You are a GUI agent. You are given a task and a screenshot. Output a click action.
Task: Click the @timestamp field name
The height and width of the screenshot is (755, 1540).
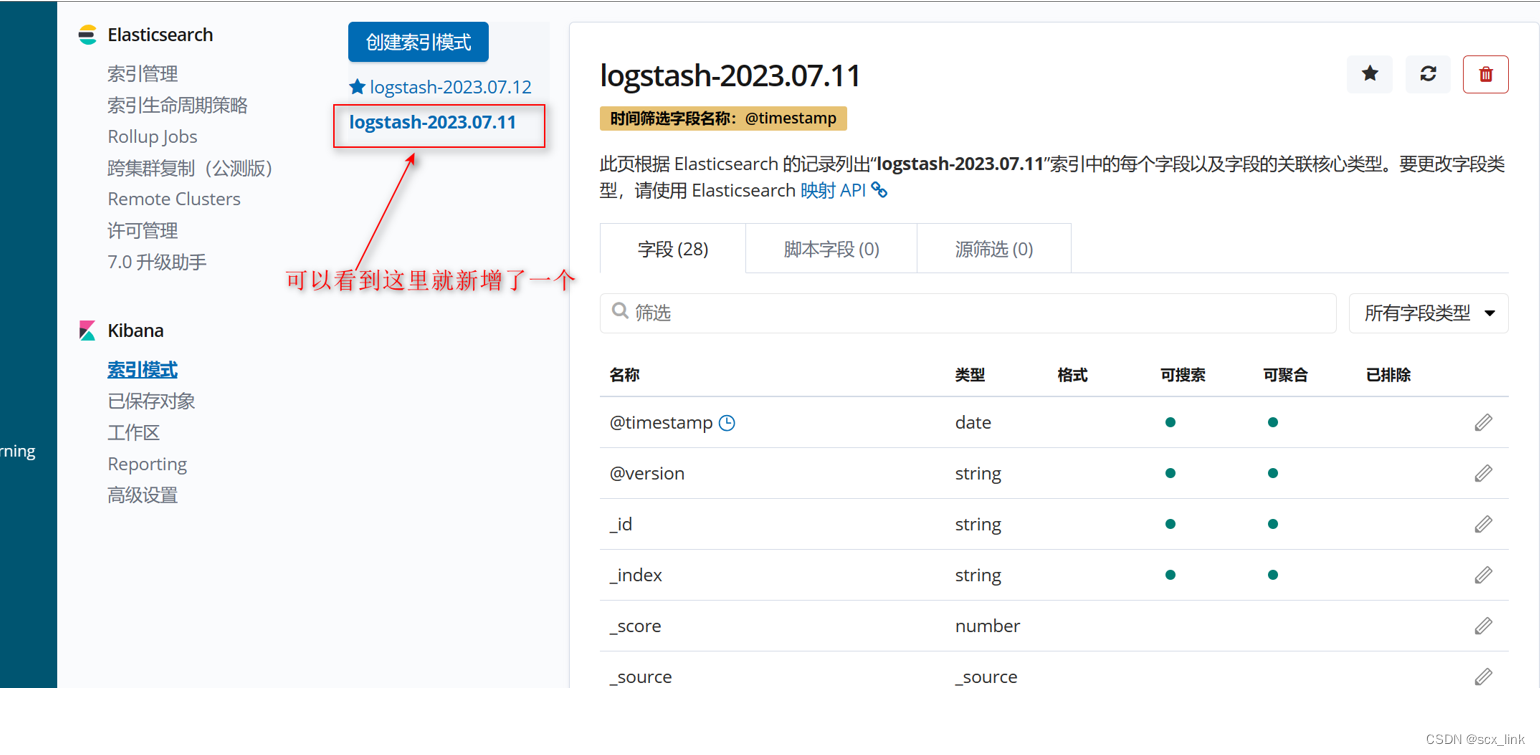pos(661,423)
